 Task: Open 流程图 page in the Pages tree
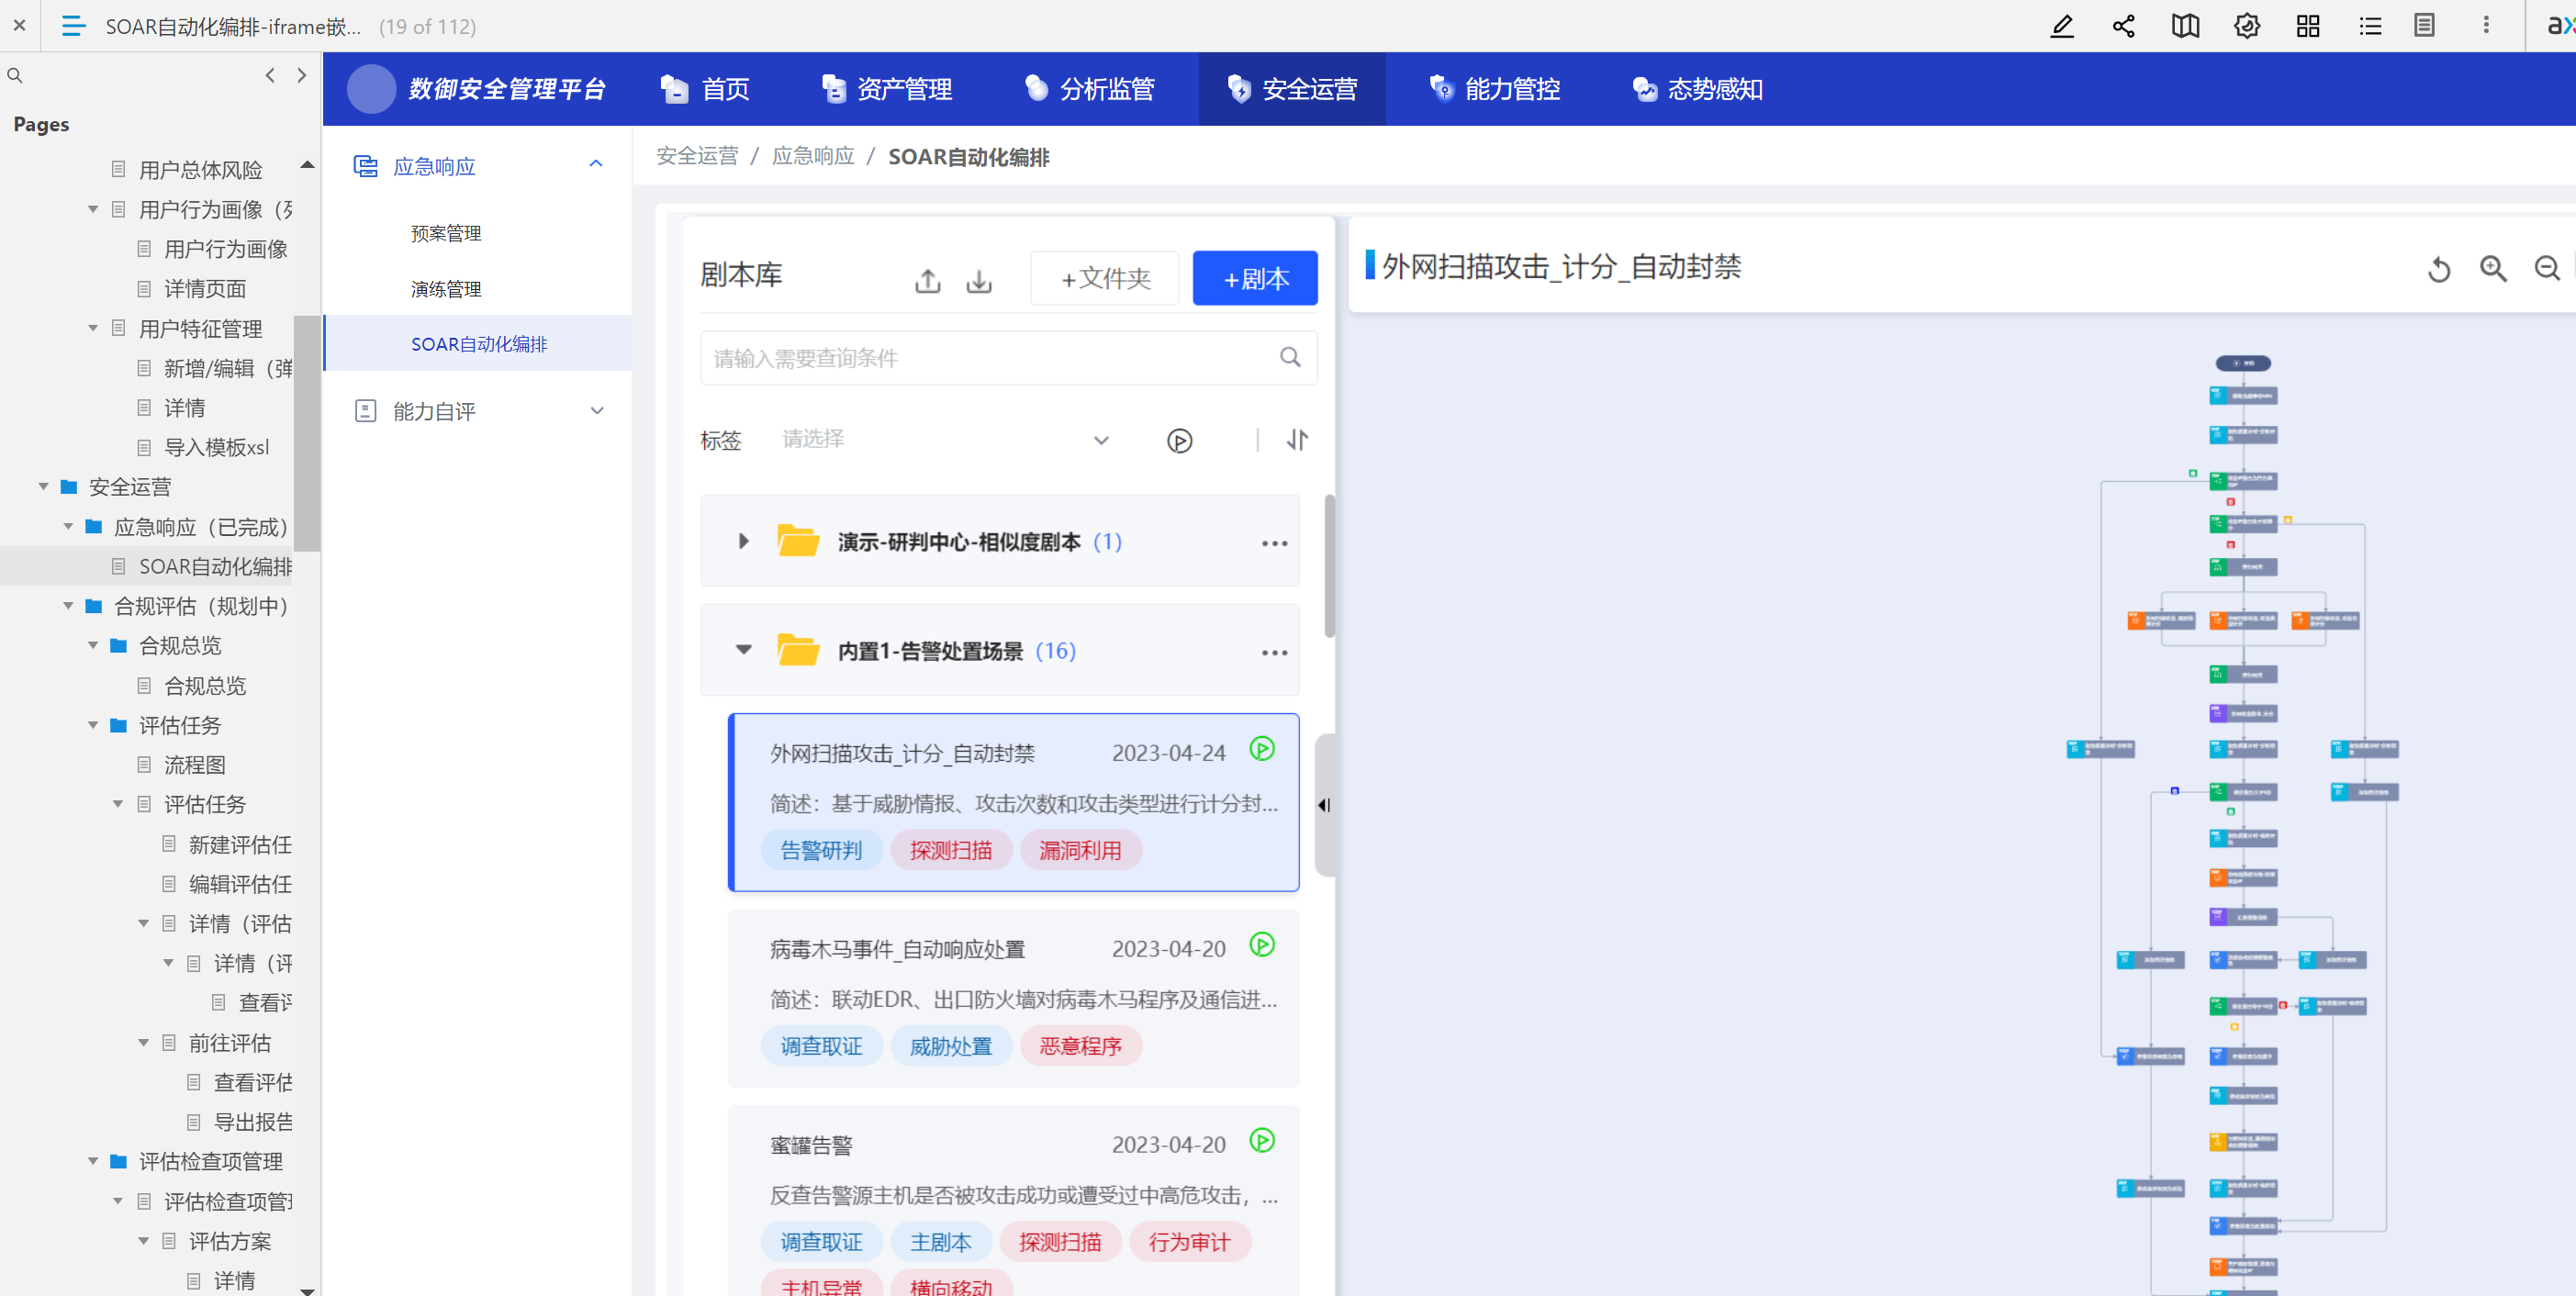point(194,765)
